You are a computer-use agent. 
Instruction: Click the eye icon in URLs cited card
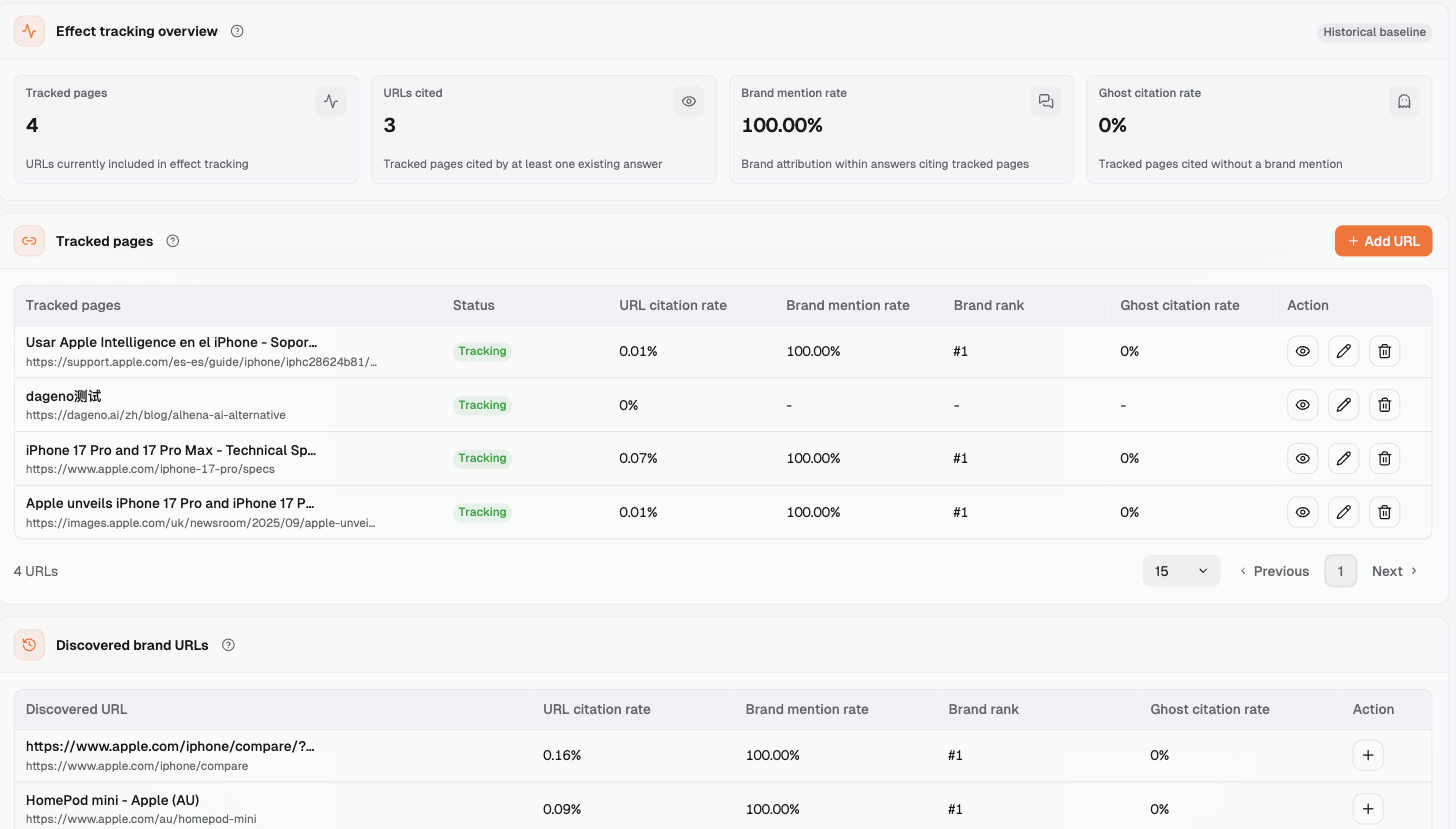click(x=689, y=101)
